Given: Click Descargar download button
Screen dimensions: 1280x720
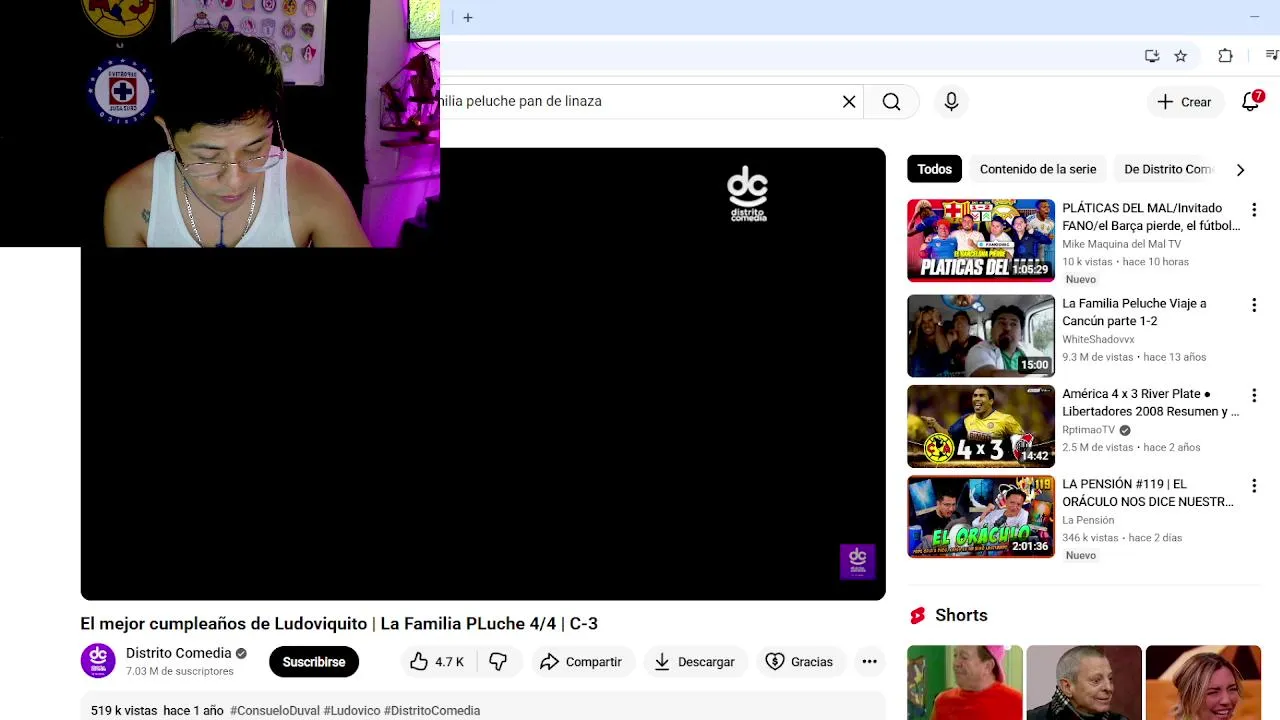Looking at the screenshot, I should point(695,662).
